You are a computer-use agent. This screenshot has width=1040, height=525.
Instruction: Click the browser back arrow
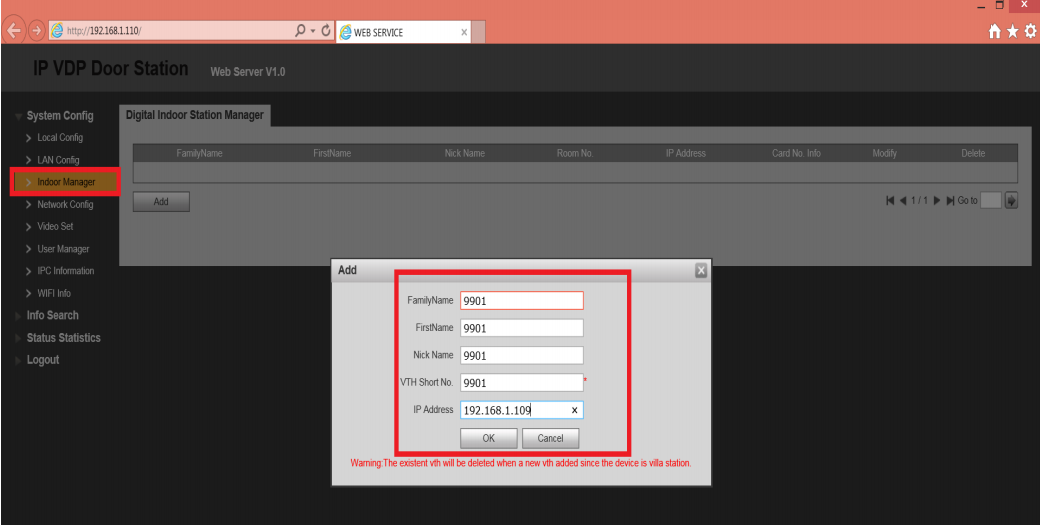(14, 31)
